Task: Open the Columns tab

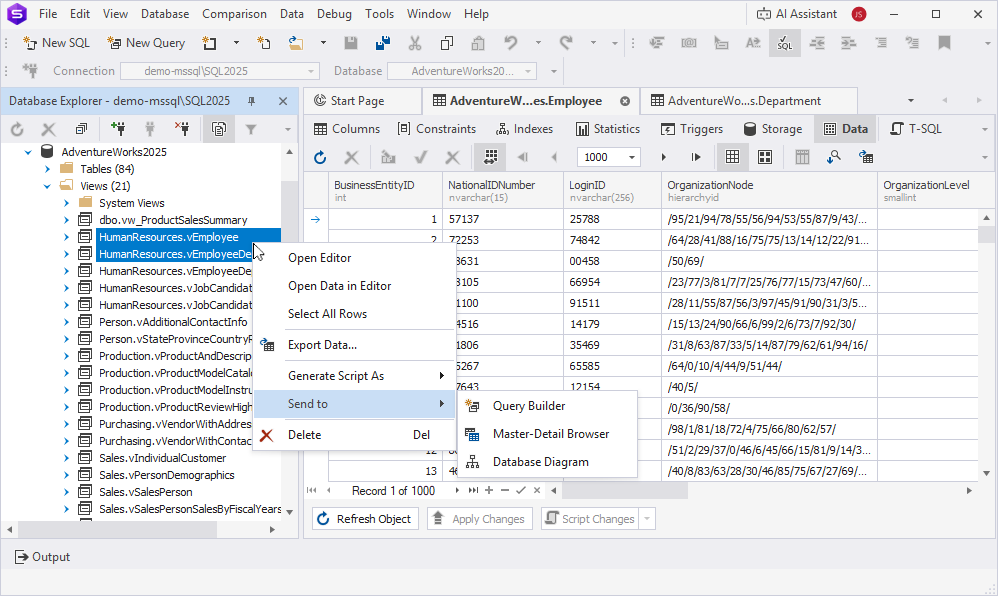Action: tap(347, 129)
